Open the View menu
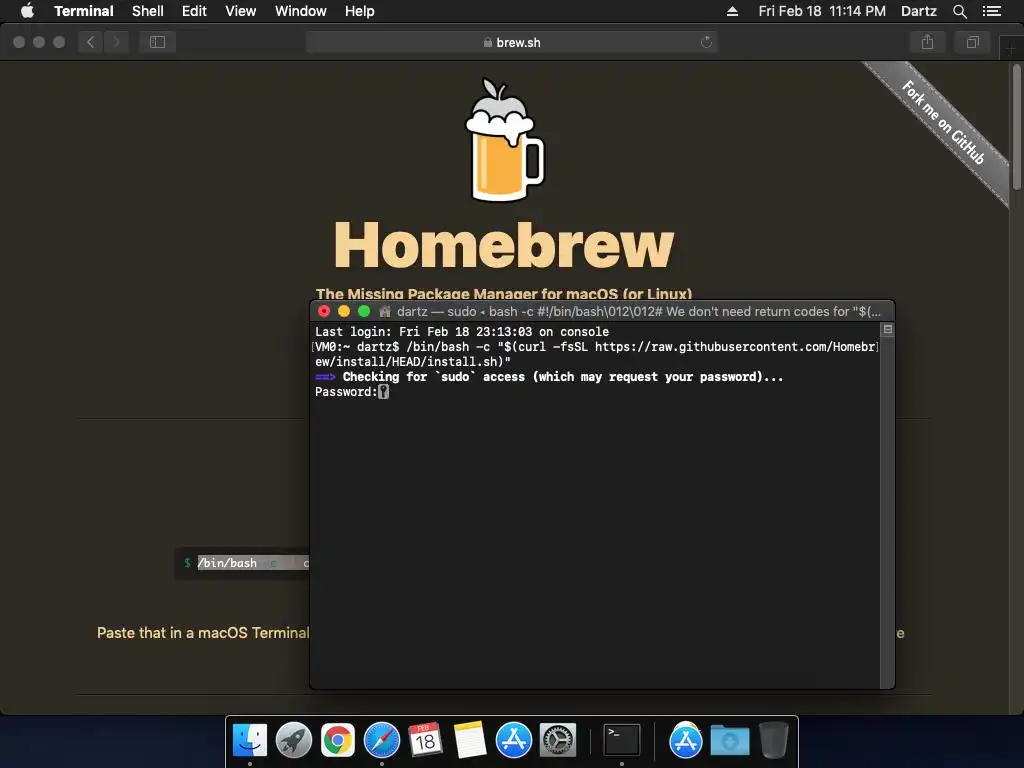 240,11
